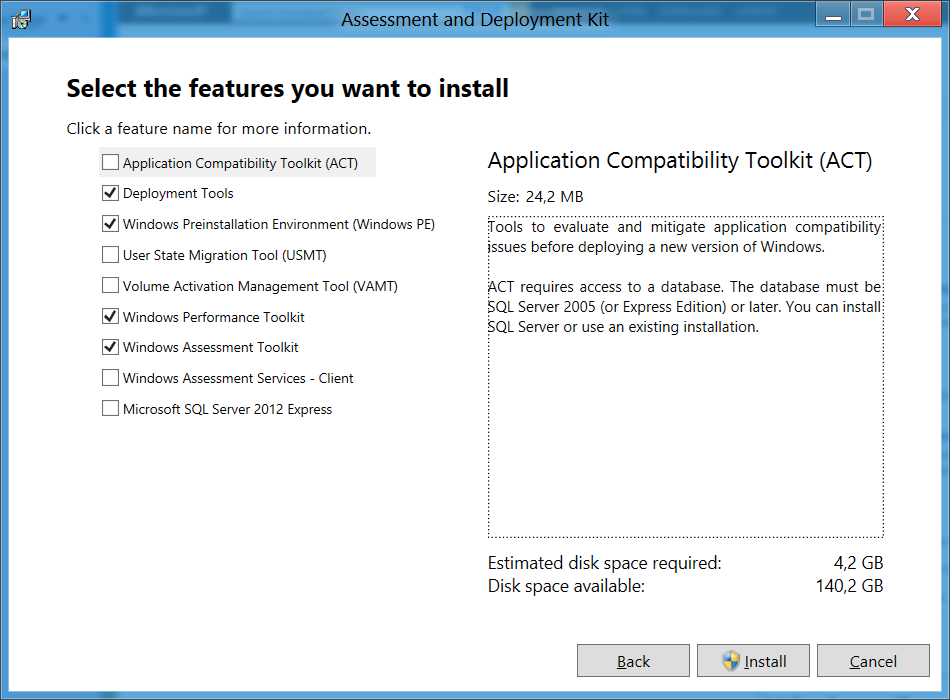
Task: Start setup with the Install button
Action: click(753, 661)
